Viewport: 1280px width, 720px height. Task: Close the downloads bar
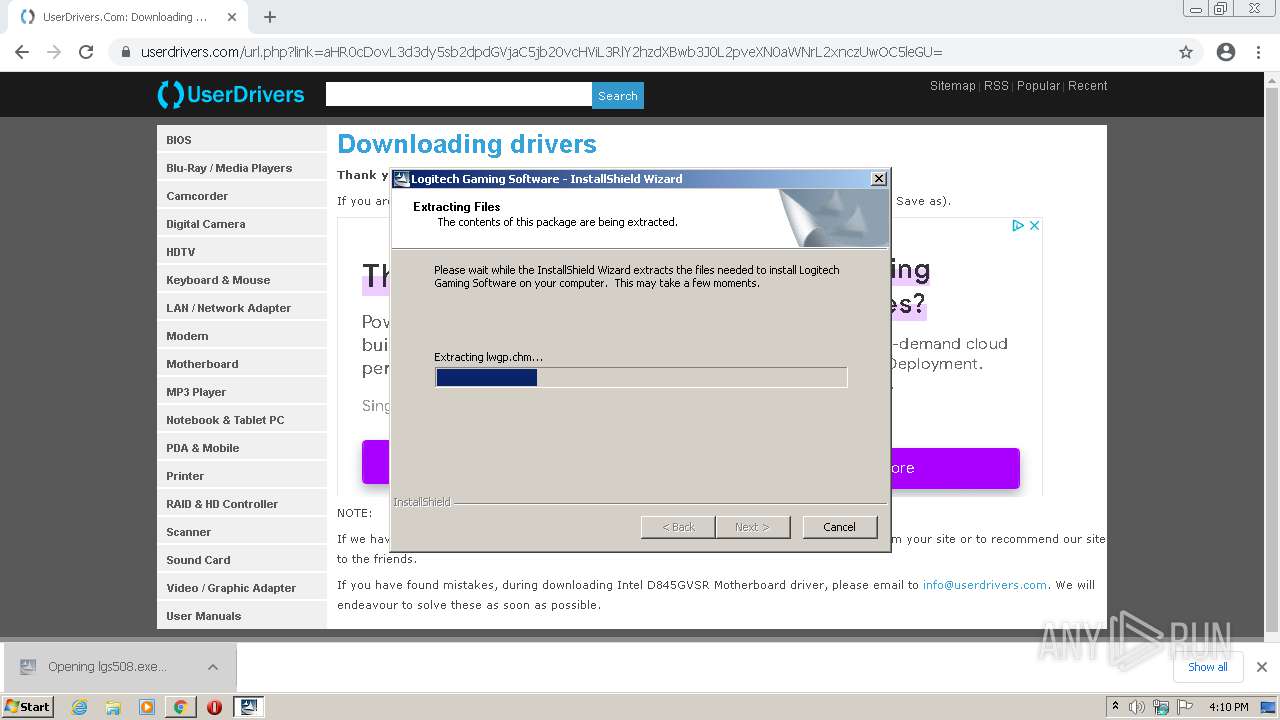click(1262, 667)
